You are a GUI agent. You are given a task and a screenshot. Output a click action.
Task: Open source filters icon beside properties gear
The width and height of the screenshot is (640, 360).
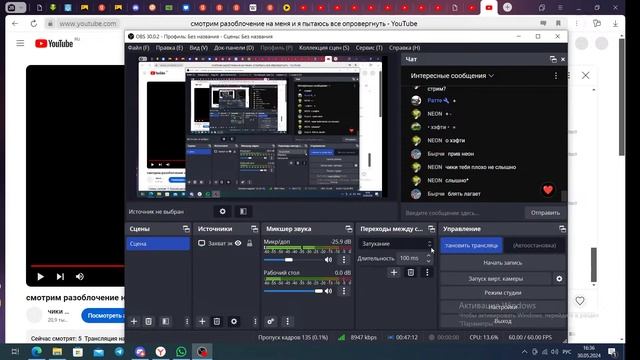[243, 211]
